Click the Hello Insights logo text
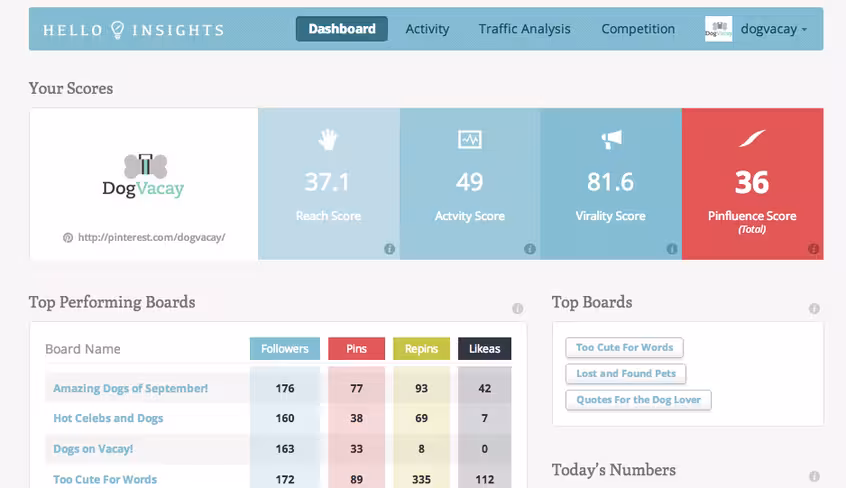The width and height of the screenshot is (846, 488). (133, 30)
